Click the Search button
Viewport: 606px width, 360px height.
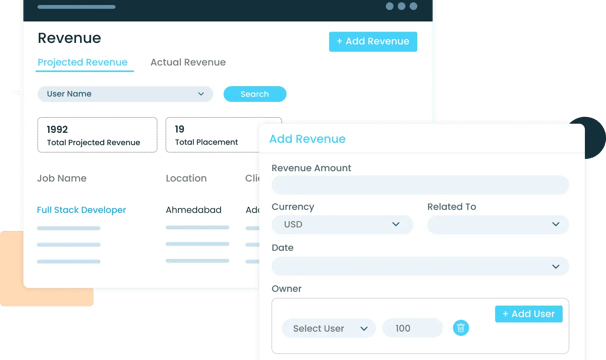[x=255, y=94]
